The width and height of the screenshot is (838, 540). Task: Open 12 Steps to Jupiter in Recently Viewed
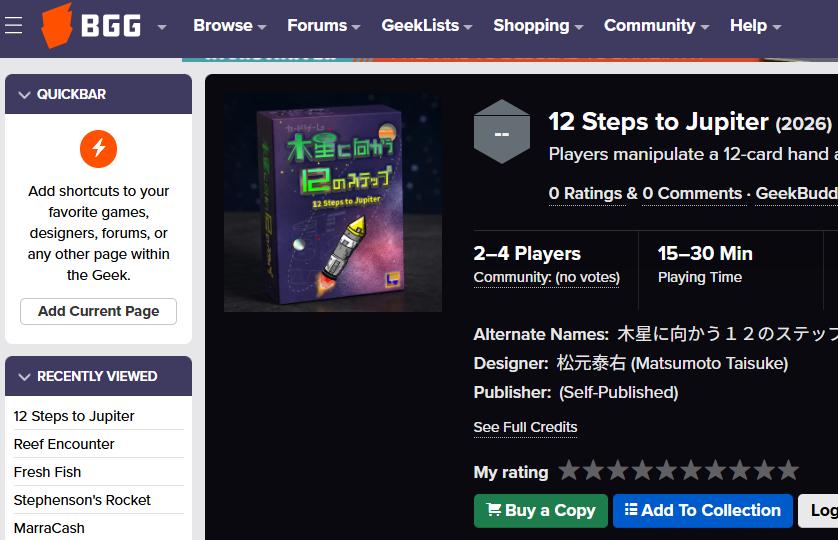pyautogui.click(x=74, y=416)
